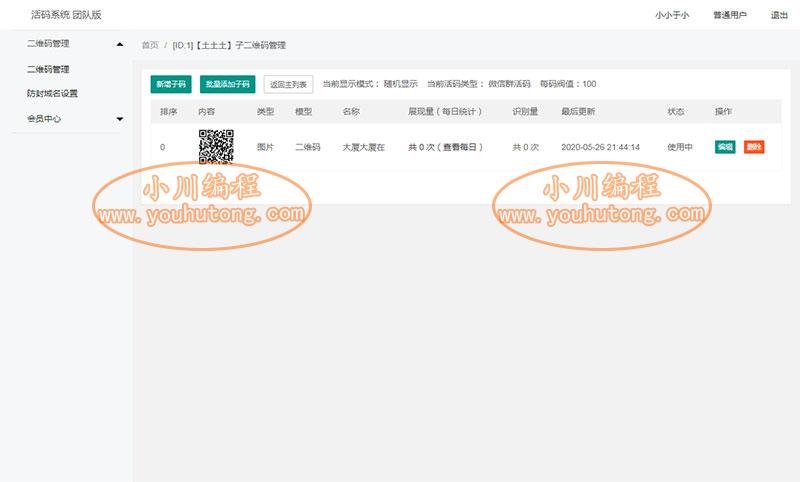Image resolution: width=800 pixels, height=482 pixels.
Task: Click the 每码阀值：100 text
Action: click(568, 84)
